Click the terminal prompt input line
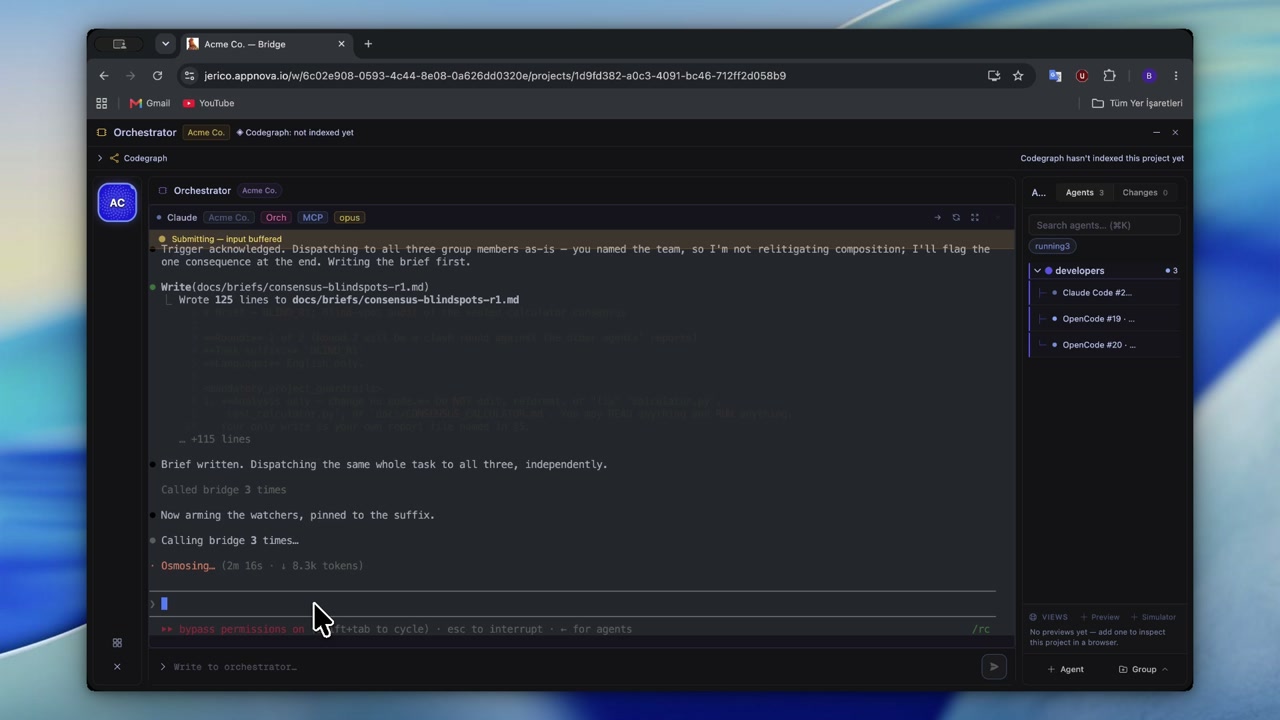The width and height of the screenshot is (1280, 720). [573, 603]
